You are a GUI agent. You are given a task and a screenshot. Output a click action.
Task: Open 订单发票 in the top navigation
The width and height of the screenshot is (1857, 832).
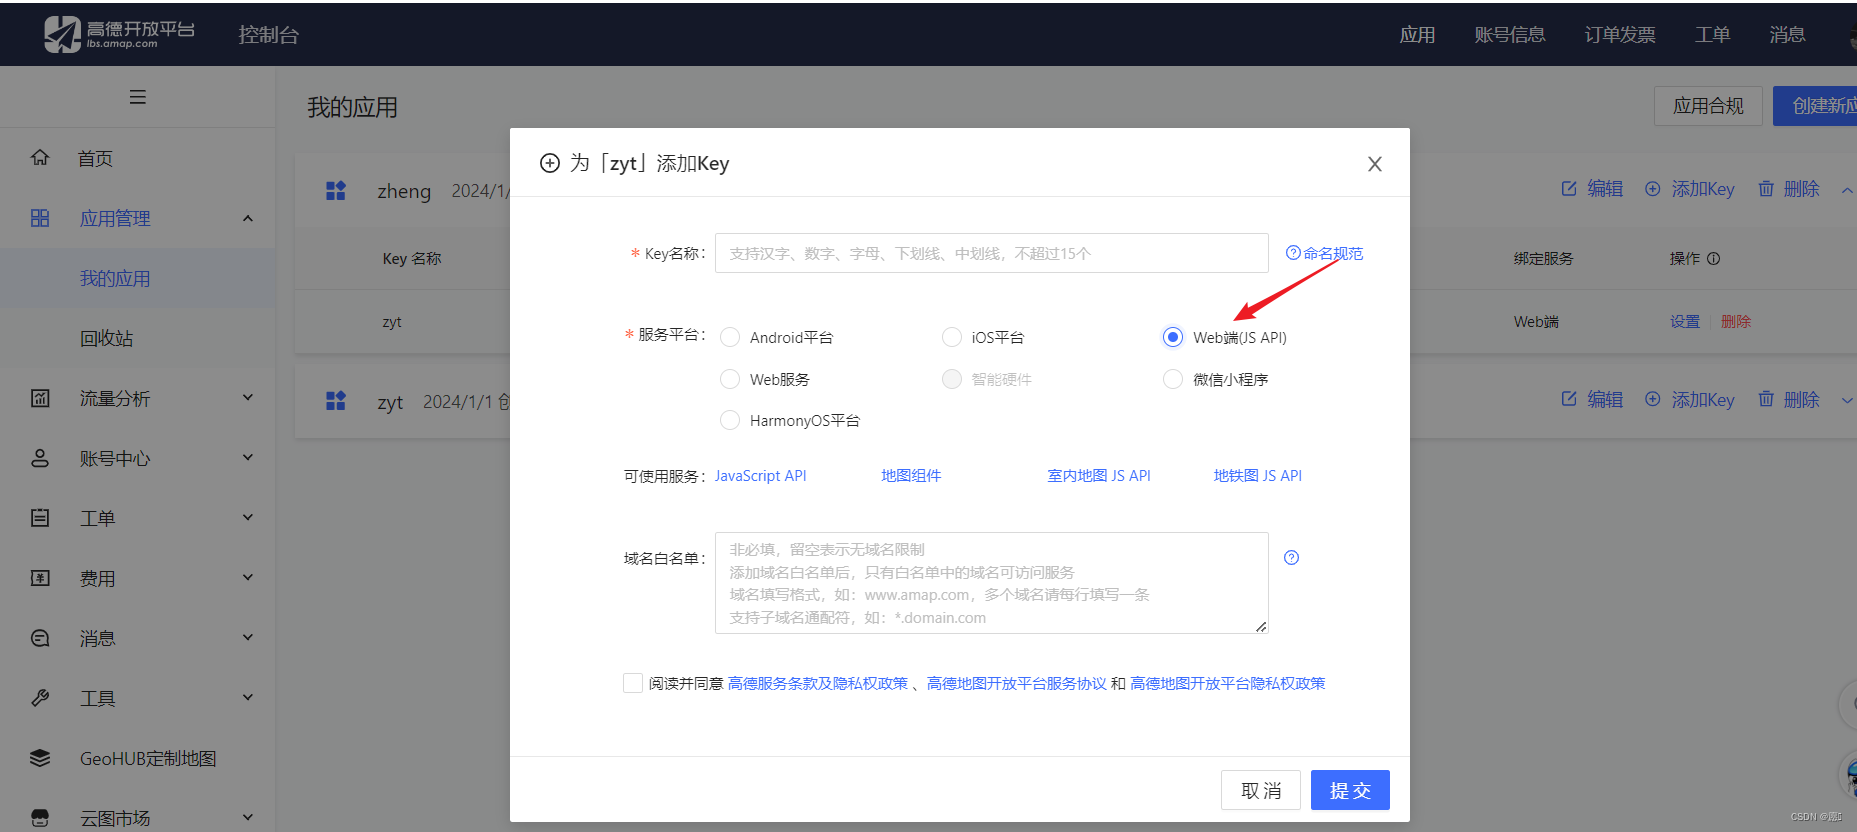tap(1620, 35)
